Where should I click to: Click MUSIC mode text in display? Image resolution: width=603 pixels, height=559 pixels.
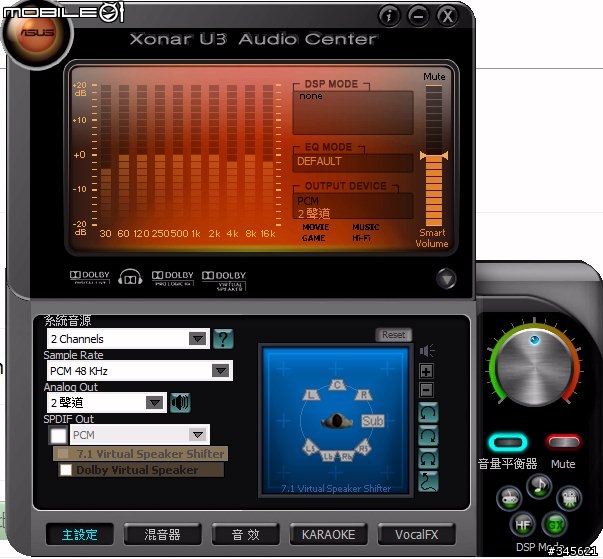(x=366, y=227)
